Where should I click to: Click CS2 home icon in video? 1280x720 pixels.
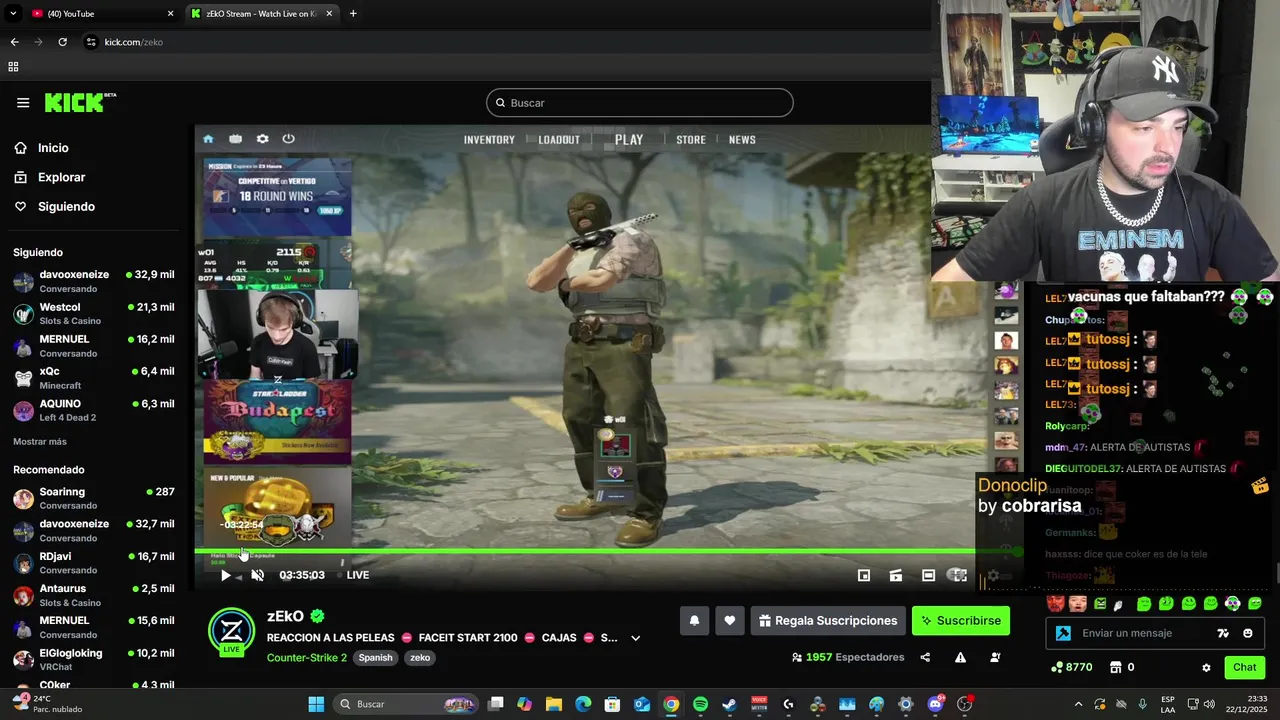[208, 139]
